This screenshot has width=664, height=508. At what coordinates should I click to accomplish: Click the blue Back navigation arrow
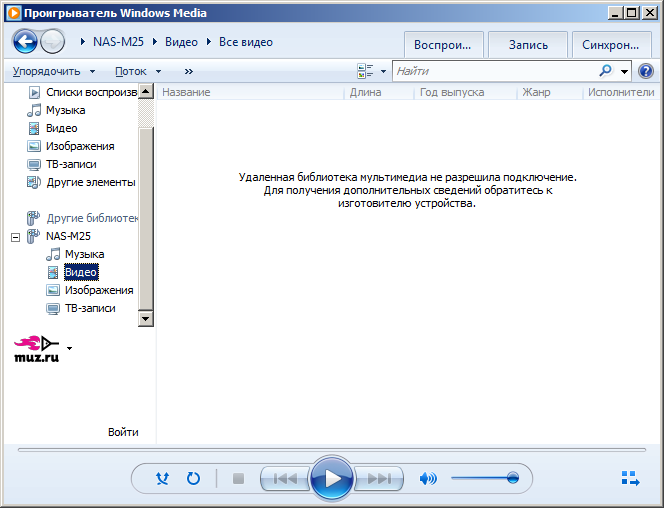[25, 42]
